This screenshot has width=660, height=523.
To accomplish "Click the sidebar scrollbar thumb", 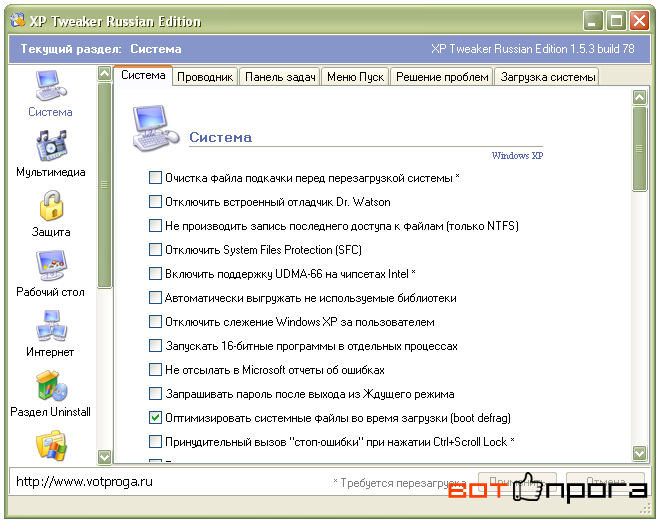I will pyautogui.click(x=104, y=185).
